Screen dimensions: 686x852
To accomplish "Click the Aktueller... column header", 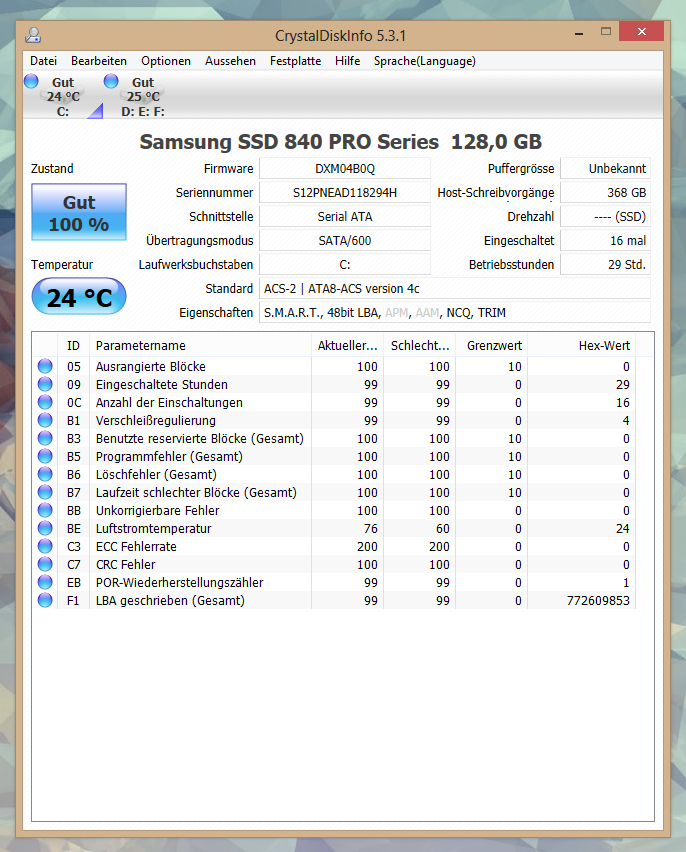I will (347, 346).
